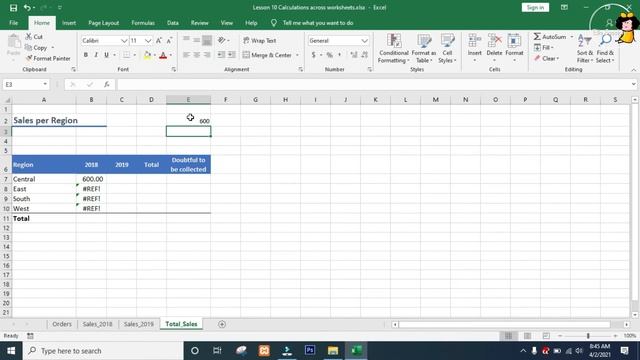Image resolution: width=640 pixels, height=360 pixels.
Task: Open the Font settings dialog launcher
Action: pyautogui.click(x=174, y=69)
